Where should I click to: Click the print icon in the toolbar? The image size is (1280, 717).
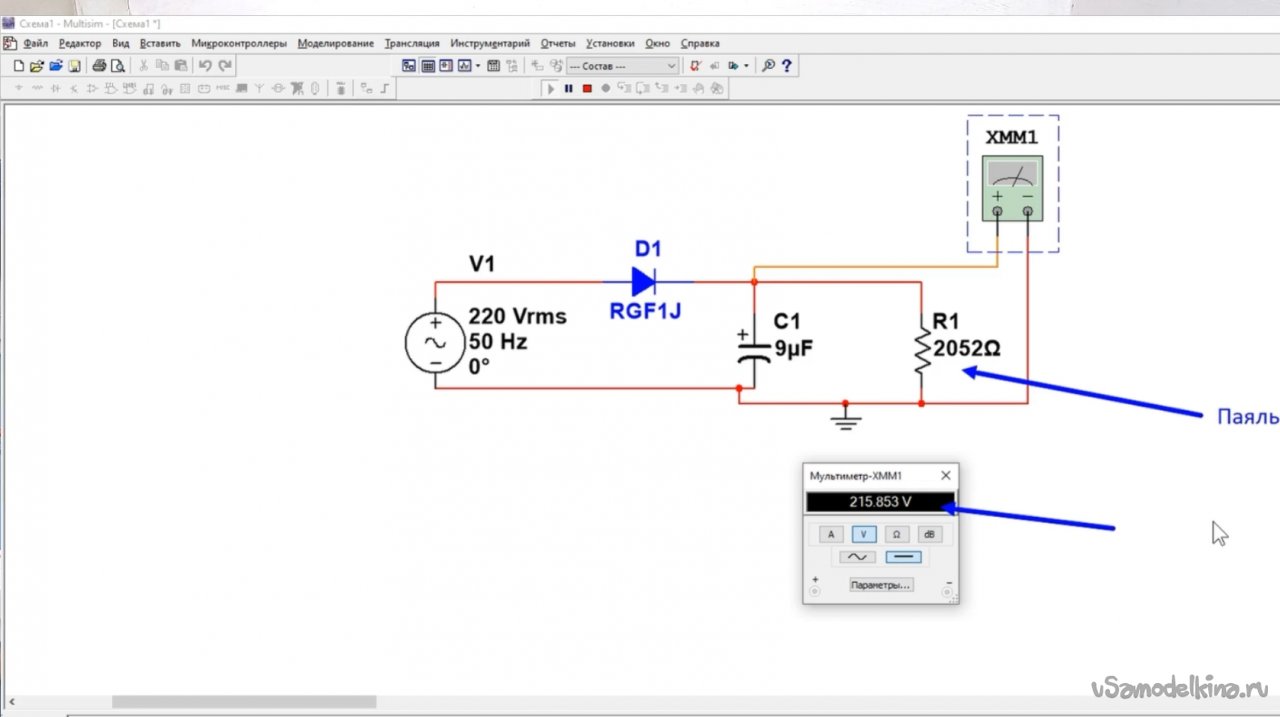coord(99,66)
